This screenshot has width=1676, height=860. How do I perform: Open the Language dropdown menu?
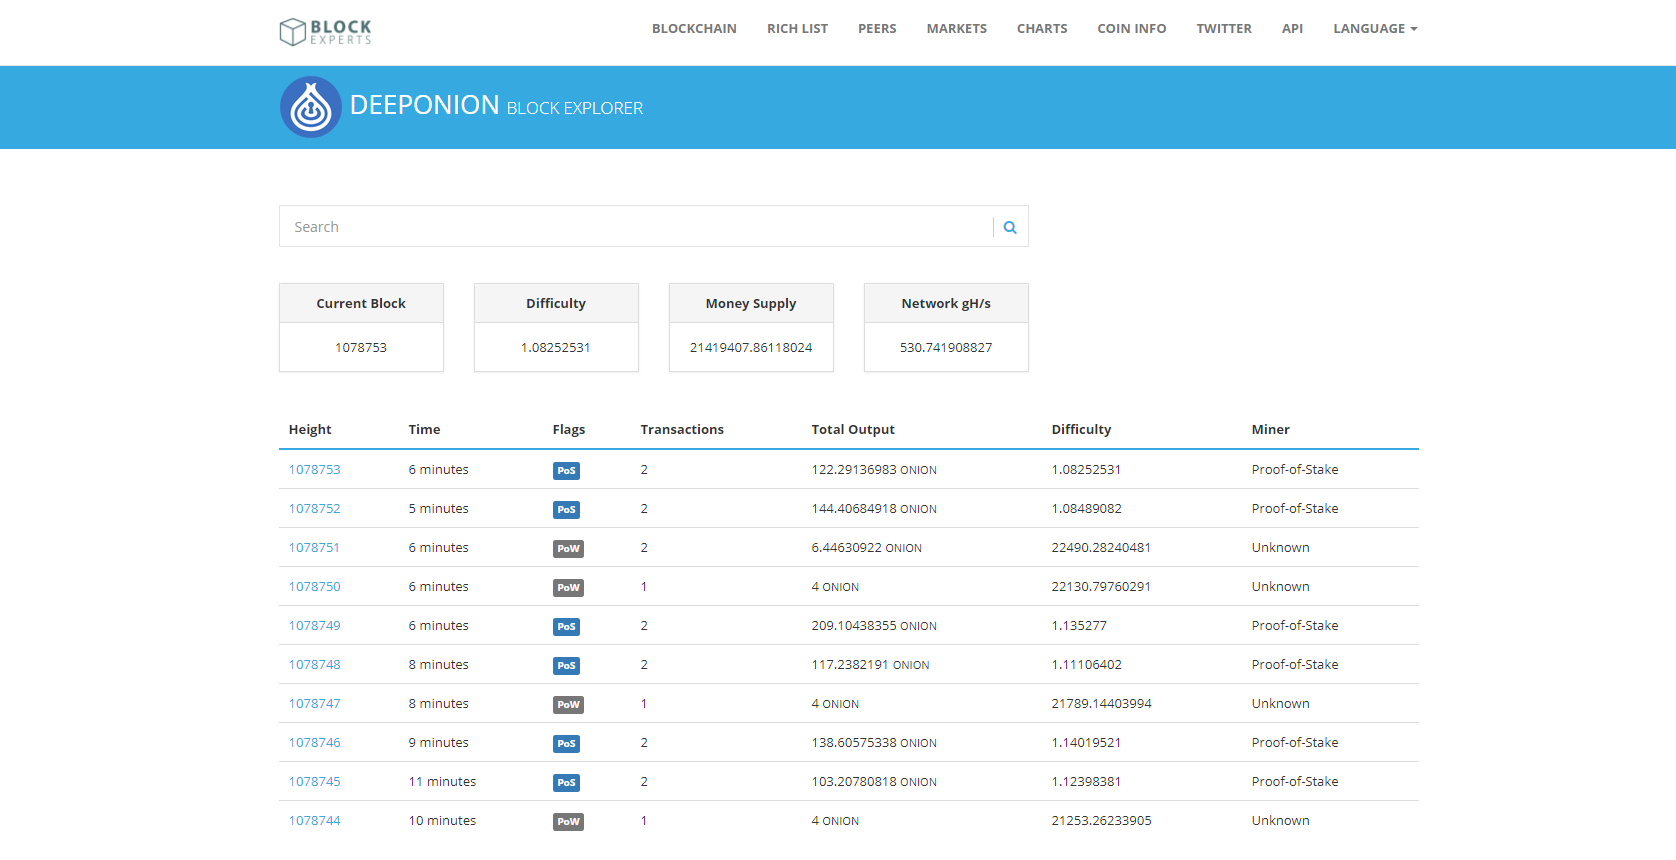(1375, 29)
